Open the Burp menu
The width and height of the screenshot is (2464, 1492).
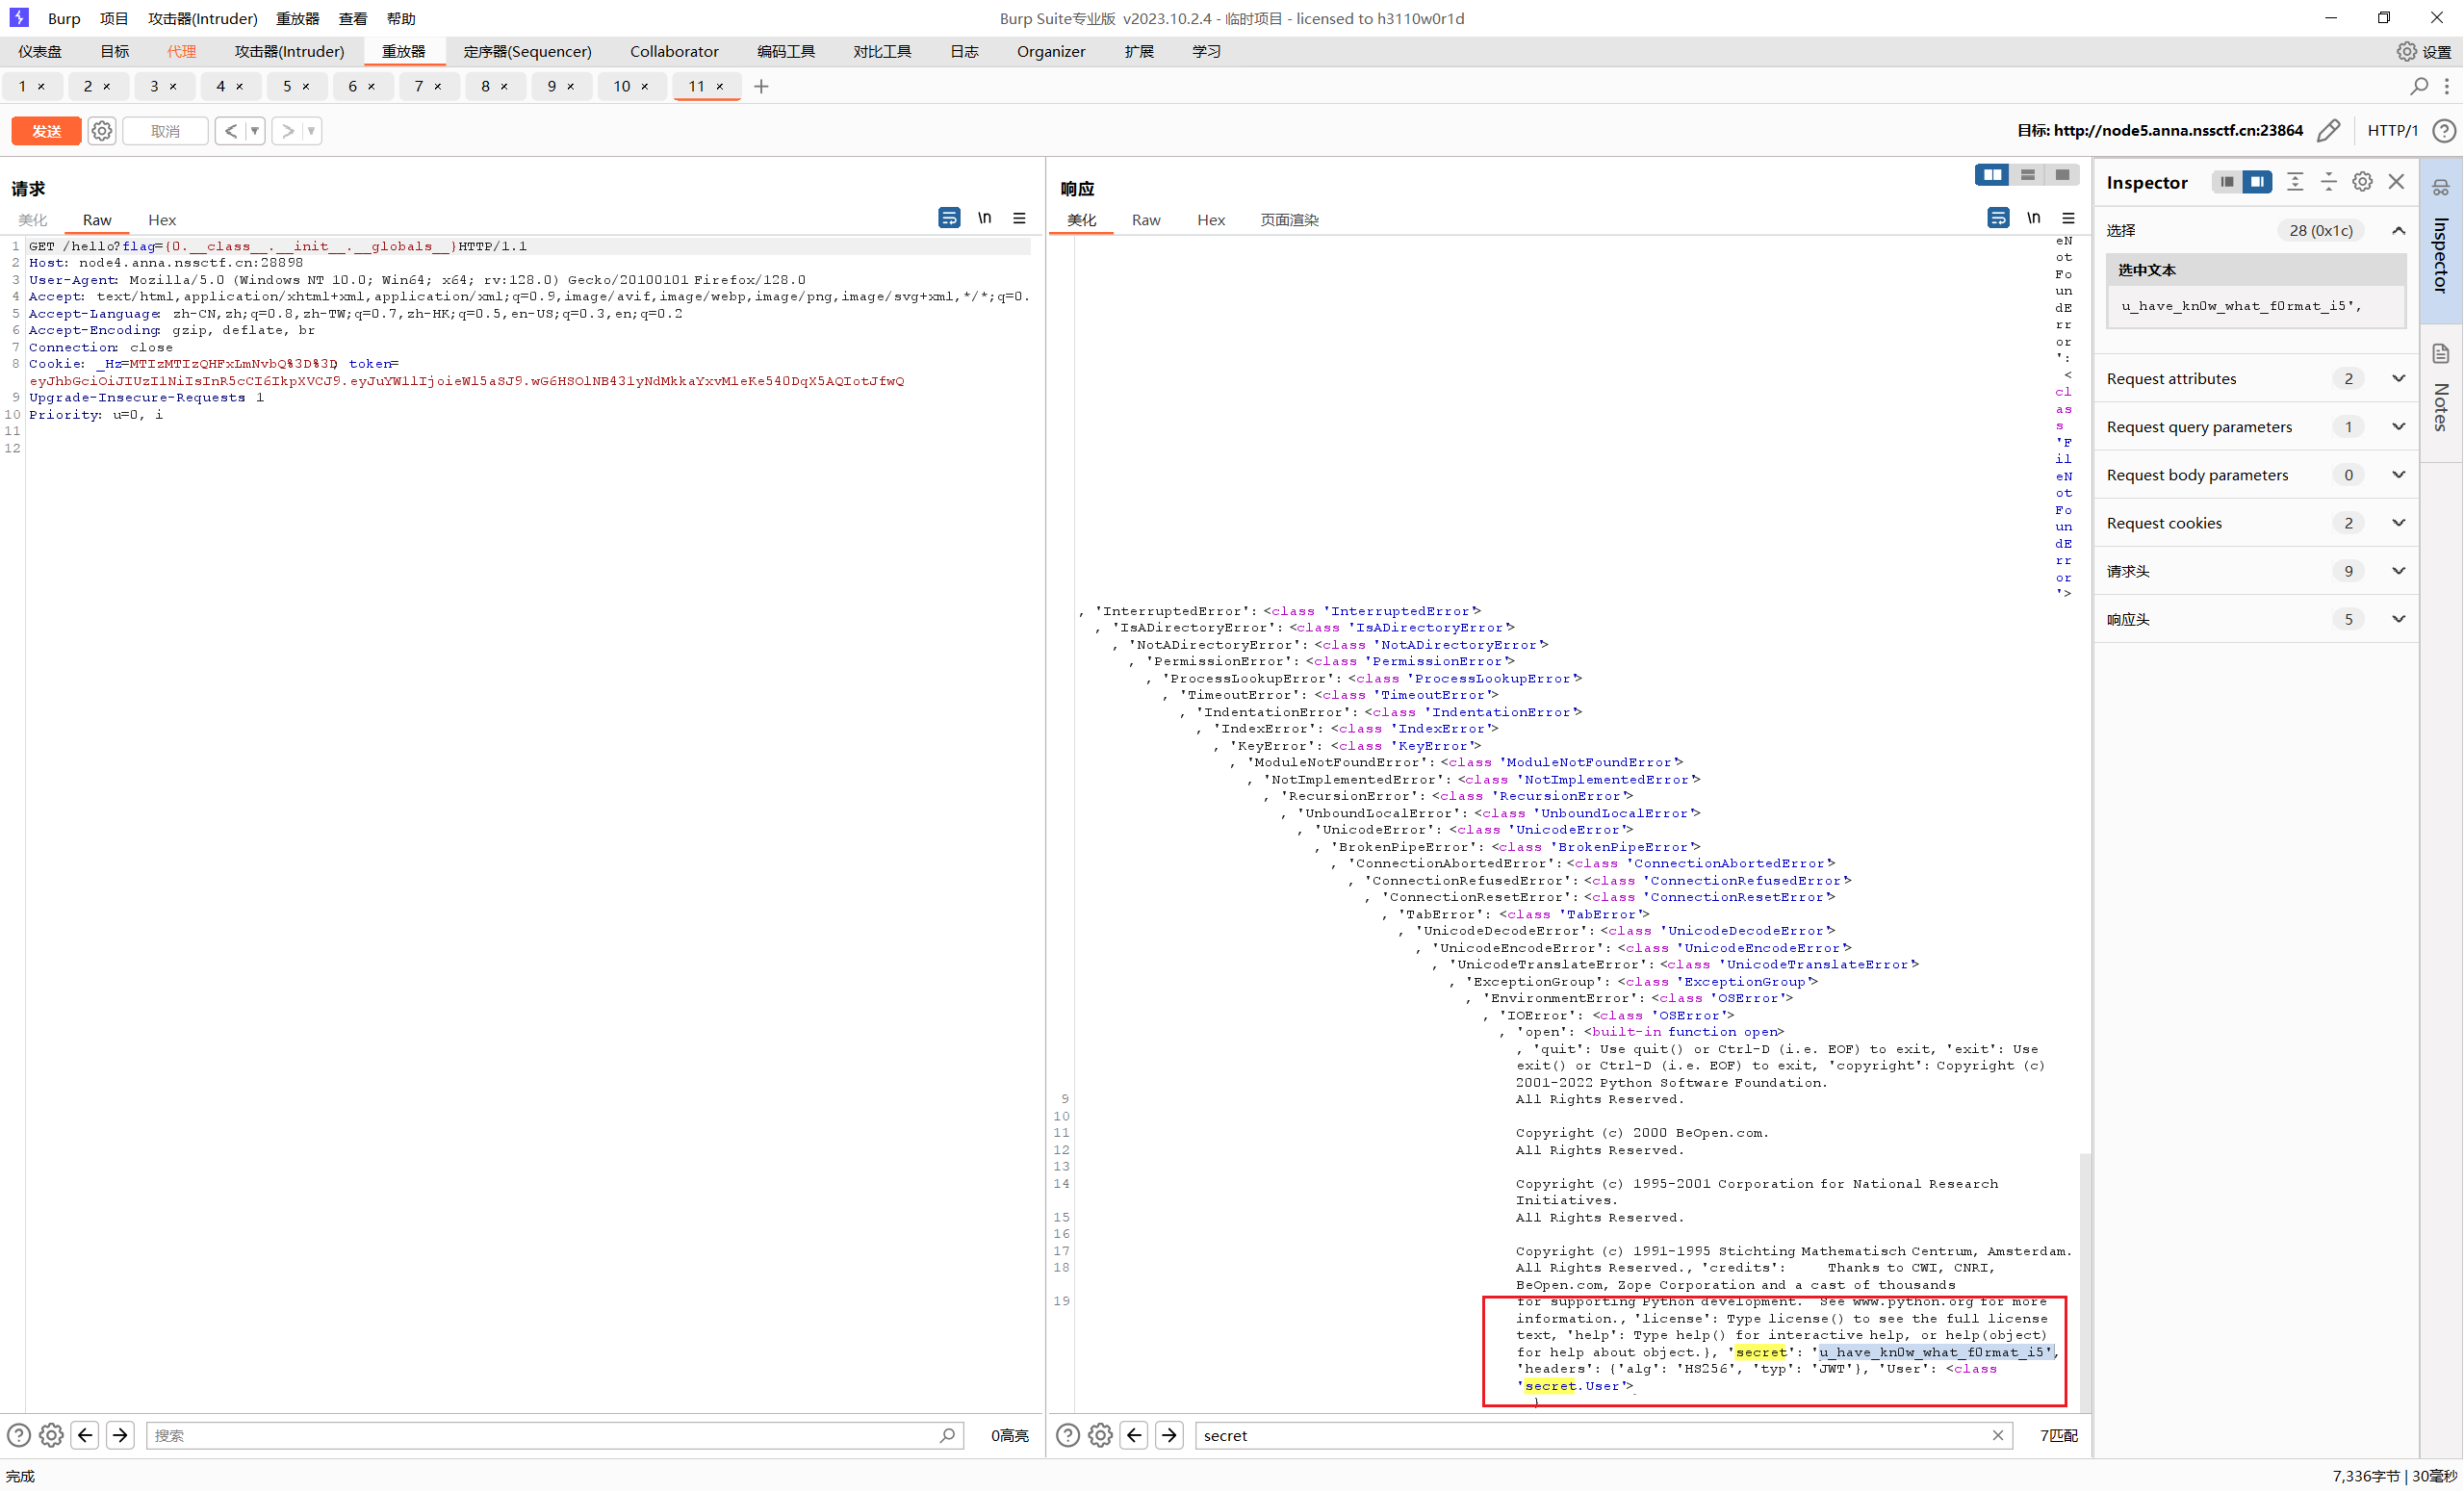[64, 18]
